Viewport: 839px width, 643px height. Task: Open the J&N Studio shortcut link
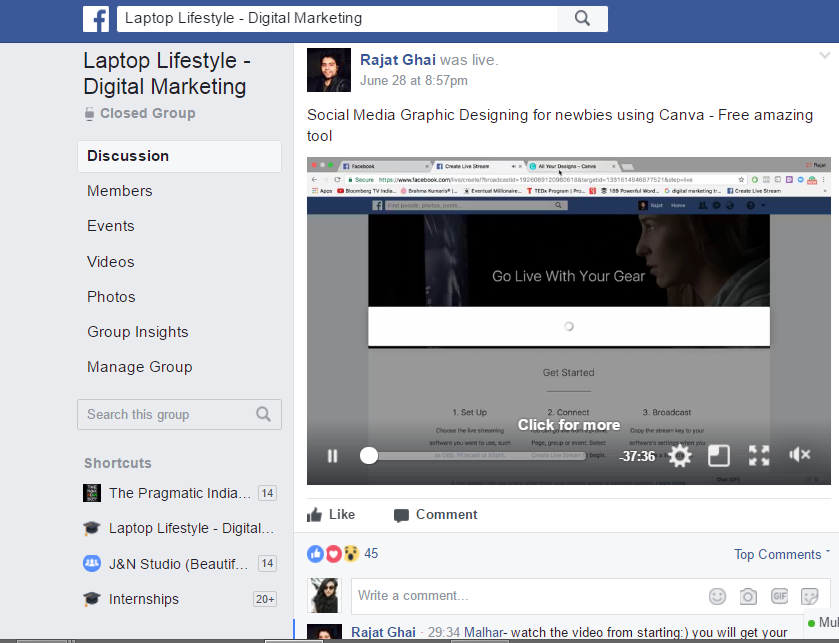(x=179, y=564)
